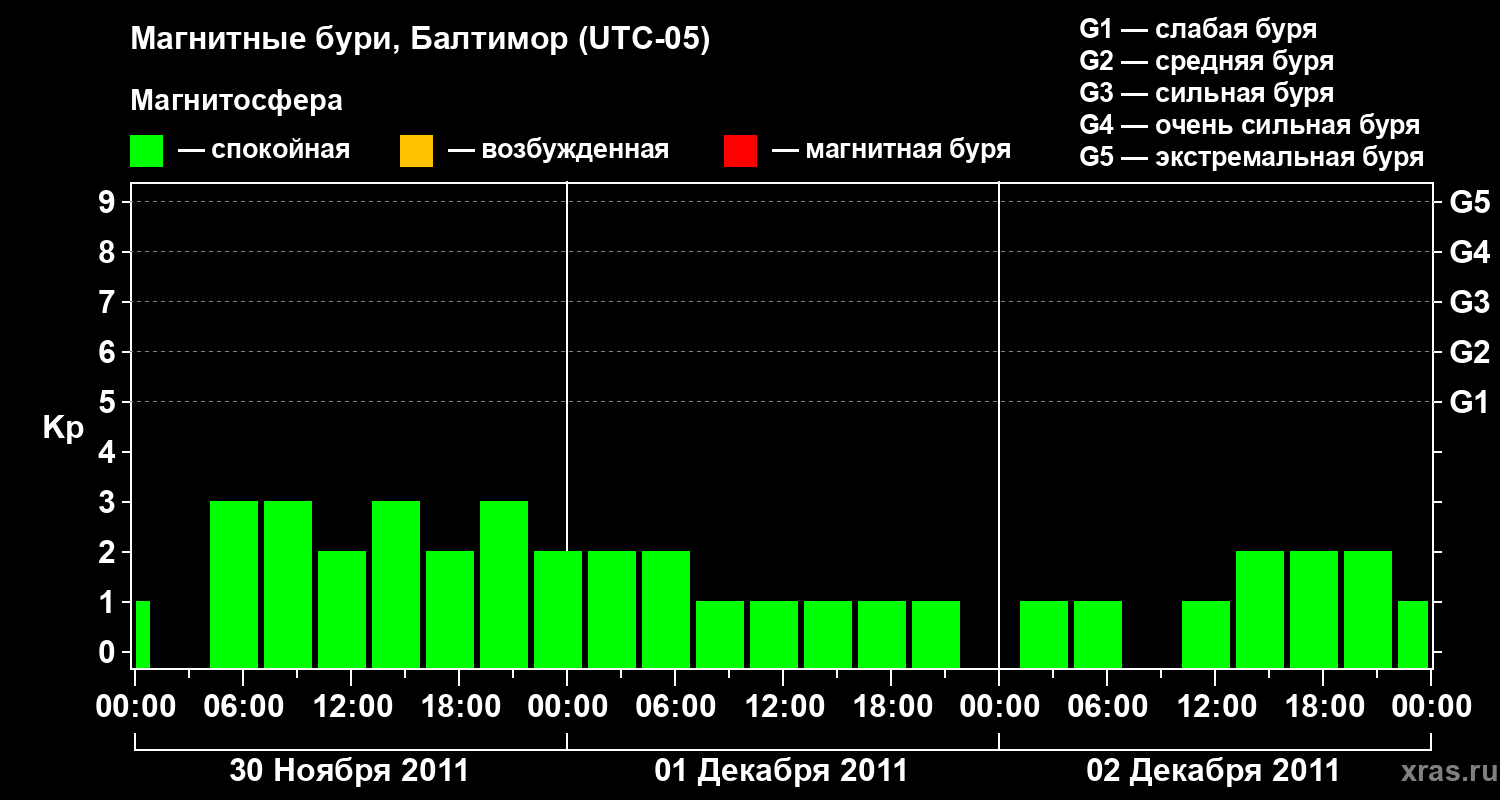Click the right-axis 'G4' level label

(x=1469, y=252)
